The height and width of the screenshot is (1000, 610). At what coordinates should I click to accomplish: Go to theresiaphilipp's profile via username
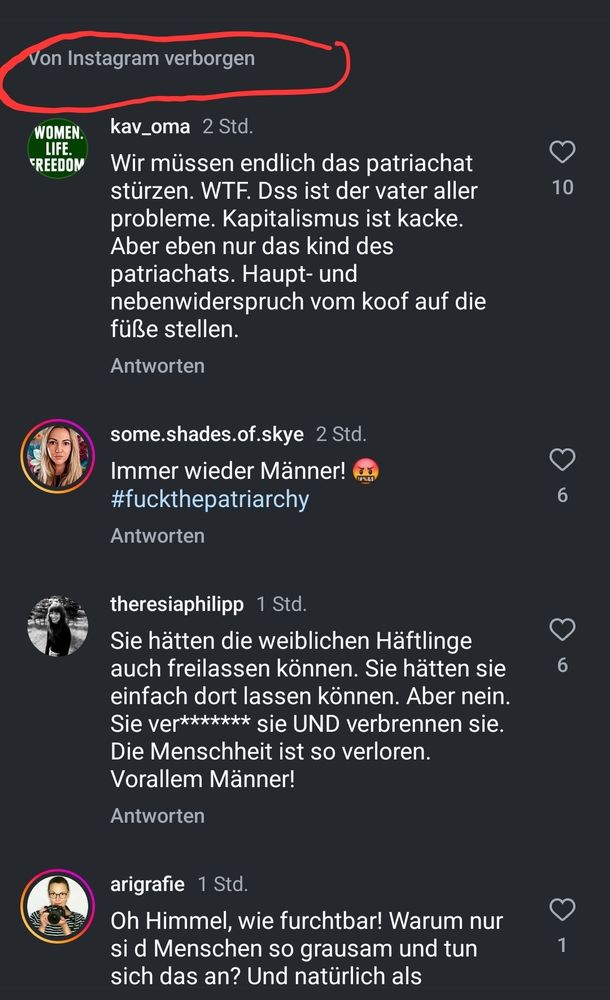177,604
